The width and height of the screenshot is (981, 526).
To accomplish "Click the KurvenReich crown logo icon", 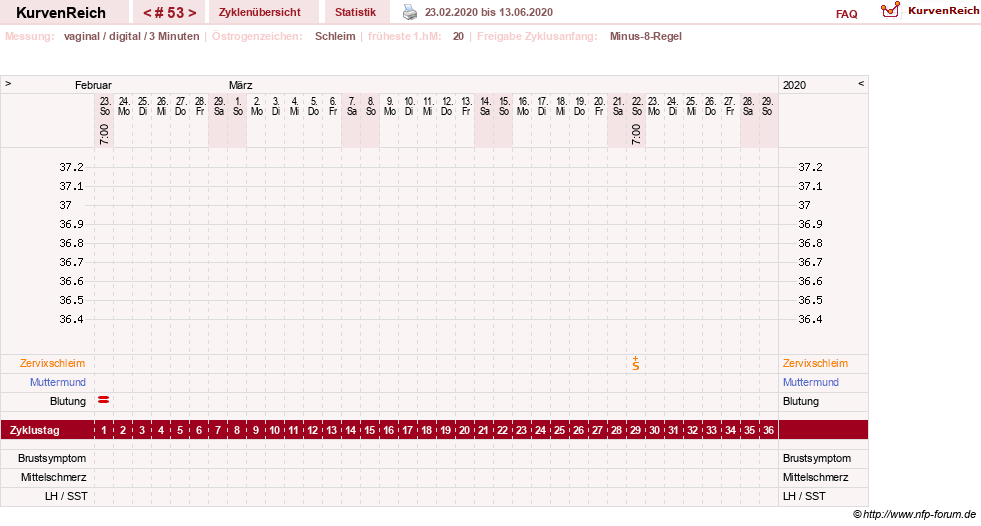I will [890, 10].
